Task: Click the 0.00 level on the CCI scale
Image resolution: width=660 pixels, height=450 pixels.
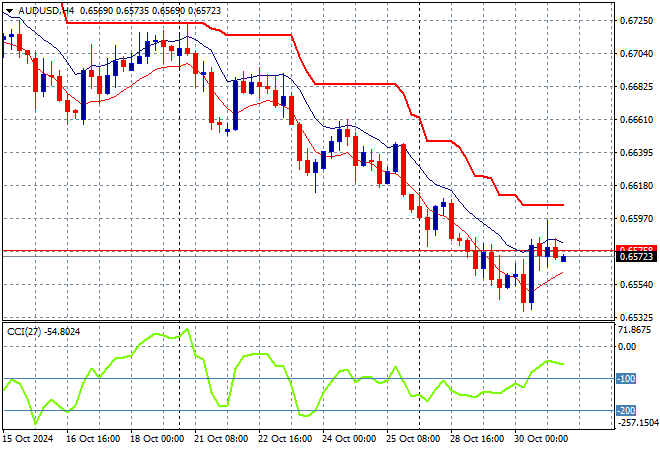Action: tap(628, 347)
